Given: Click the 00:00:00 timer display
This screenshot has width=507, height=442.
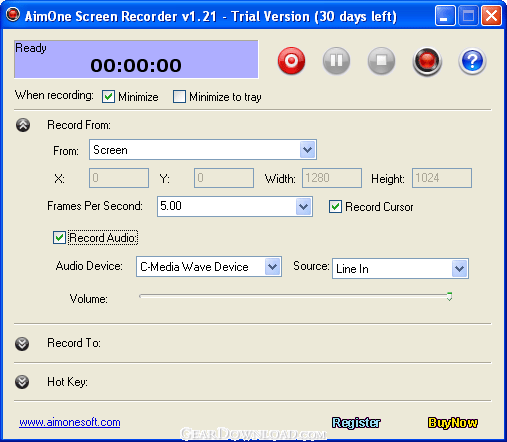Looking at the screenshot, I should tap(136, 65).
